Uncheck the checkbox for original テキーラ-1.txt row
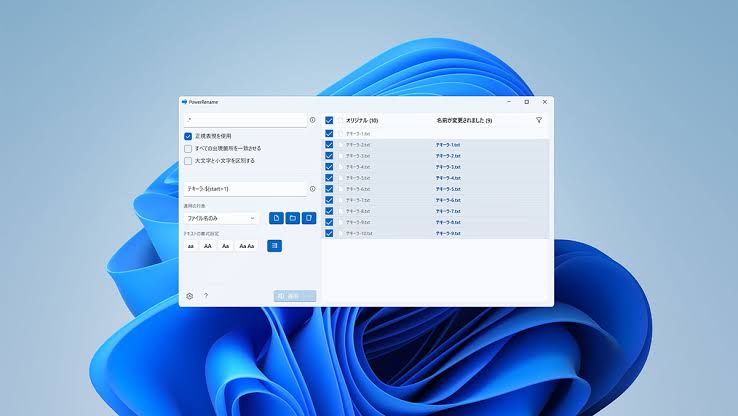Image resolution: width=738 pixels, height=416 pixels. 329,134
